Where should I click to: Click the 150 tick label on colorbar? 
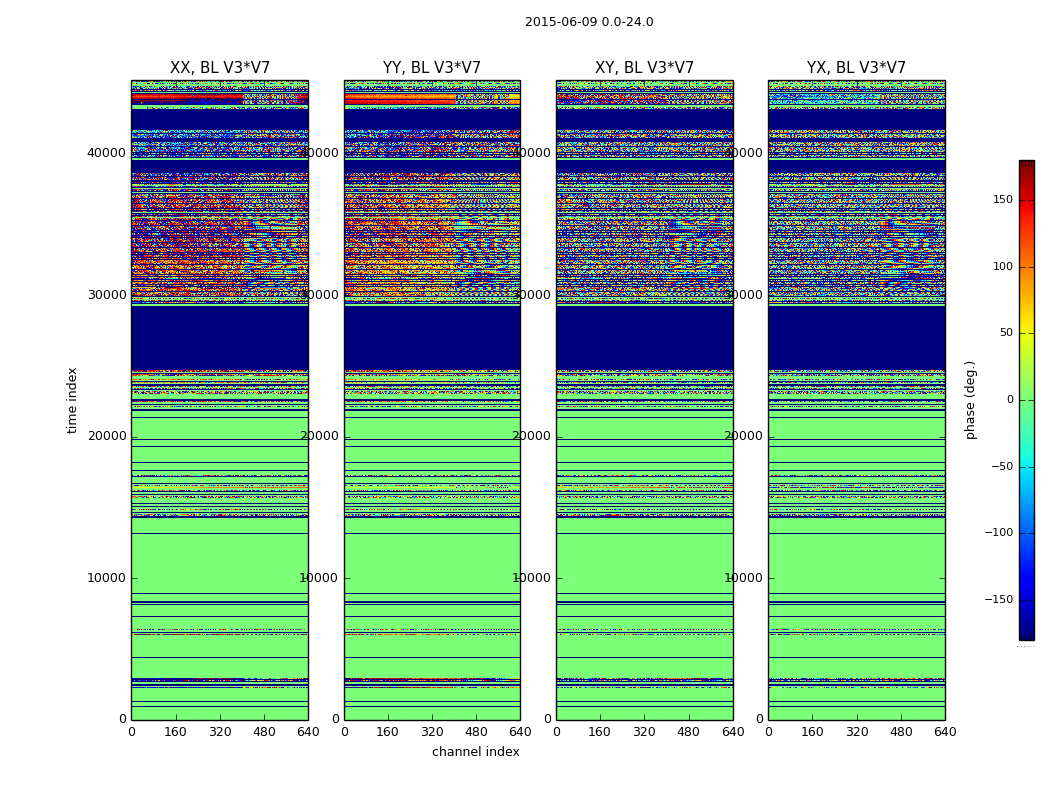point(1002,200)
